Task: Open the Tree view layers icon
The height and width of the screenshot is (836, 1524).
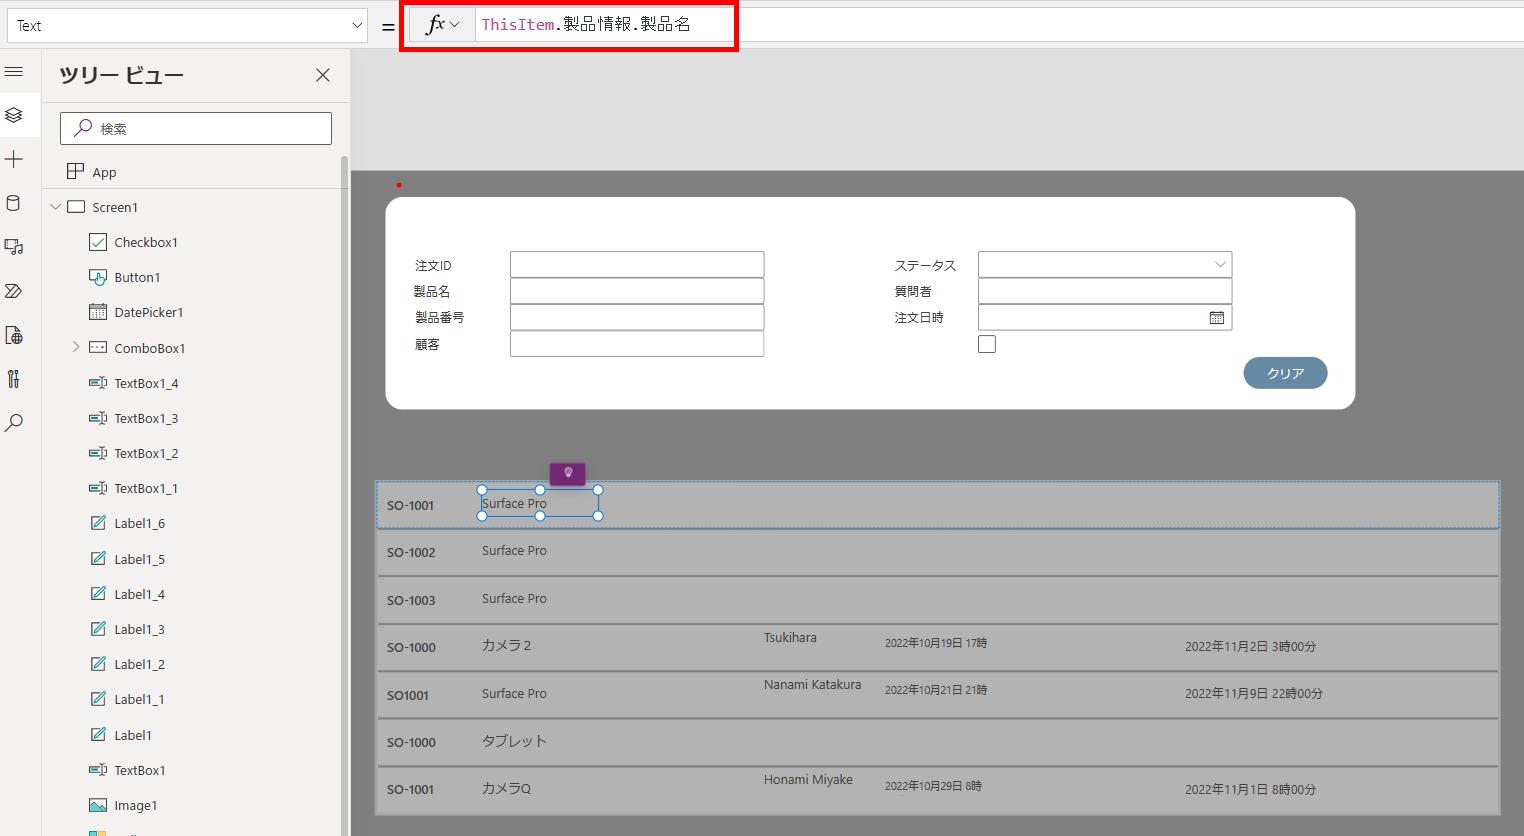Action: click(14, 115)
